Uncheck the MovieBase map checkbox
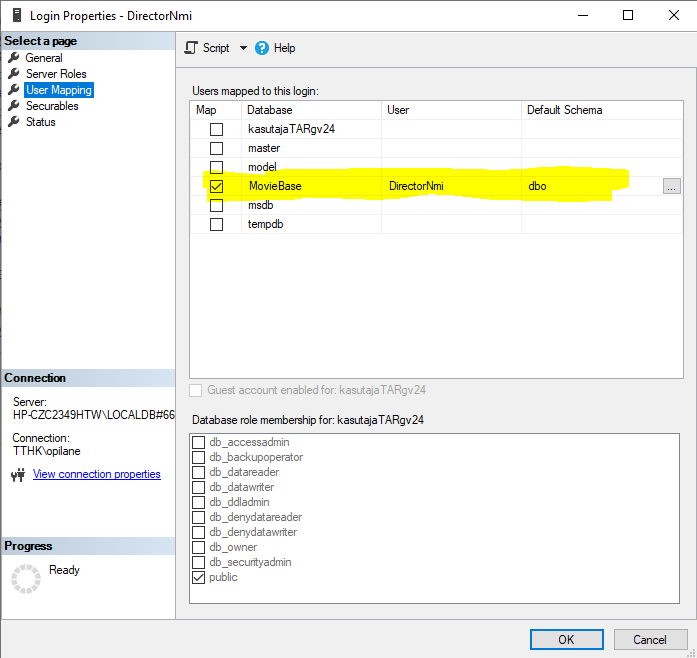 click(216, 186)
